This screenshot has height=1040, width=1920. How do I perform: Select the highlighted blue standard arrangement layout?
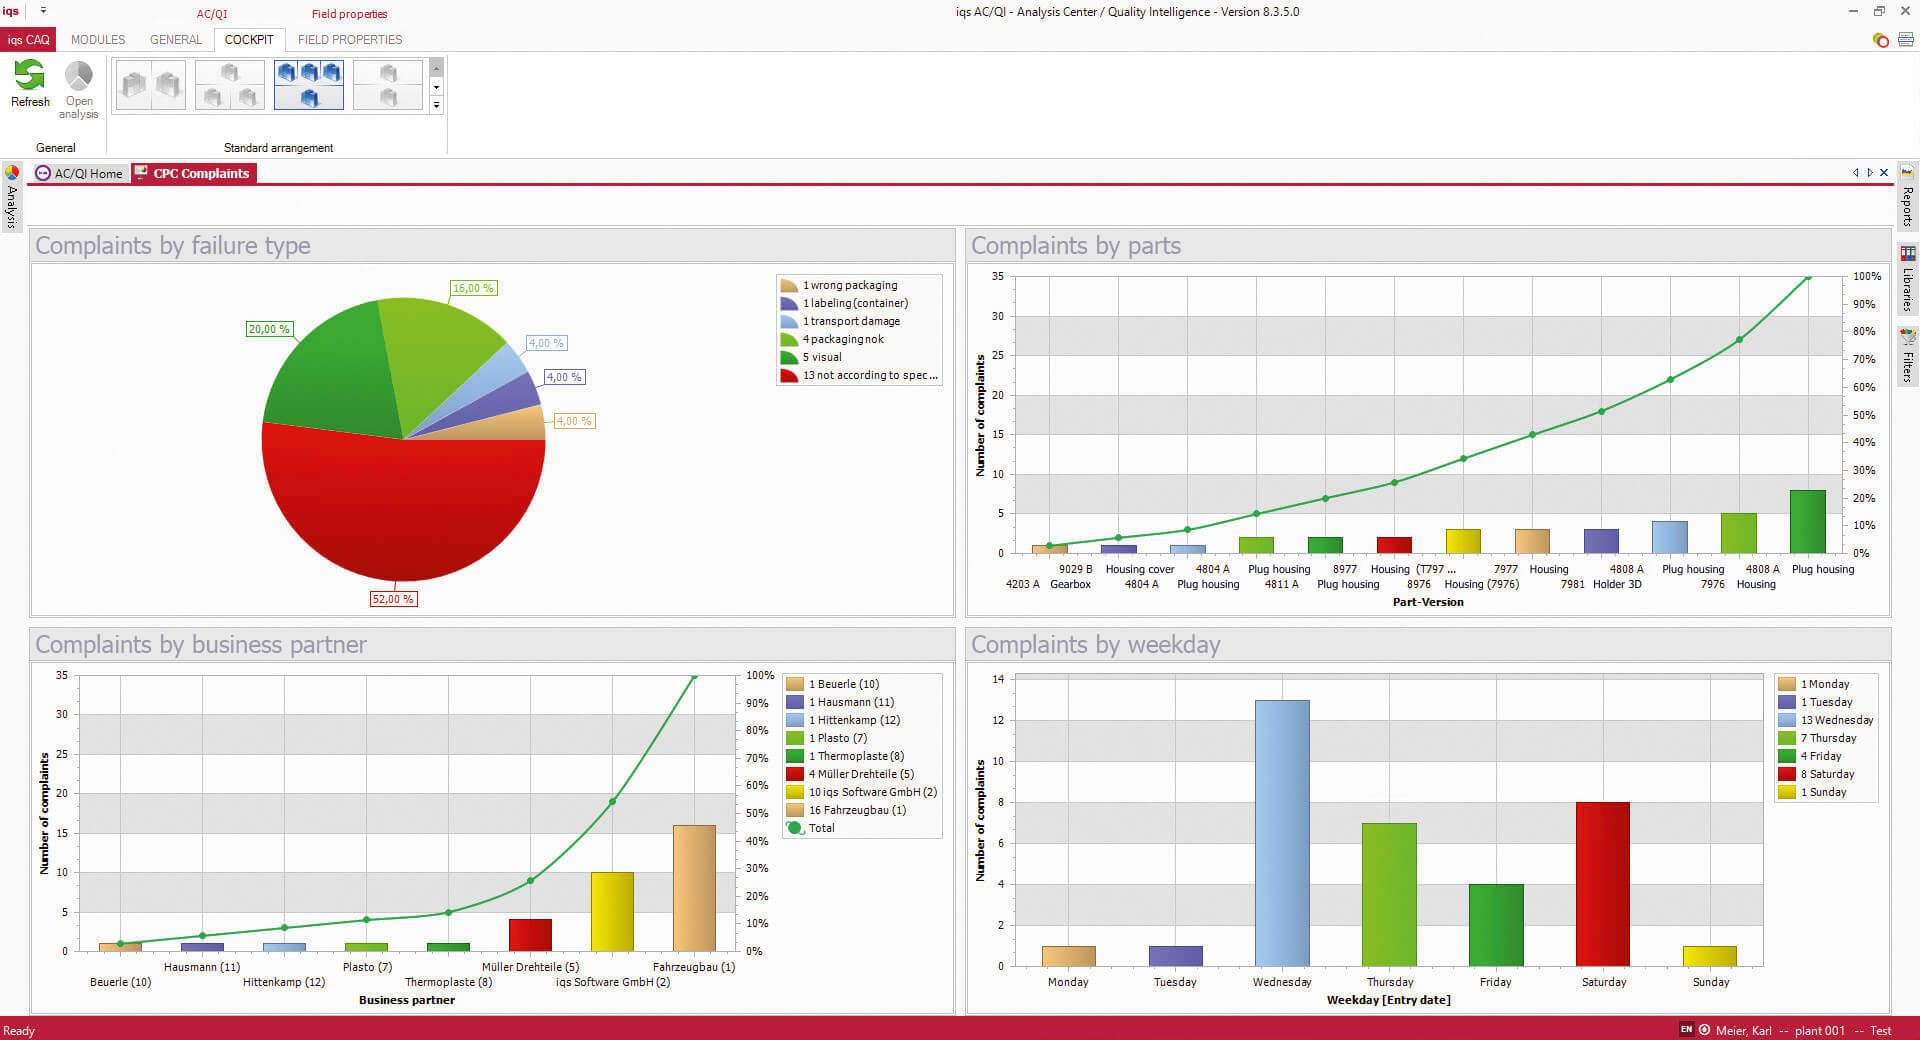pos(308,85)
